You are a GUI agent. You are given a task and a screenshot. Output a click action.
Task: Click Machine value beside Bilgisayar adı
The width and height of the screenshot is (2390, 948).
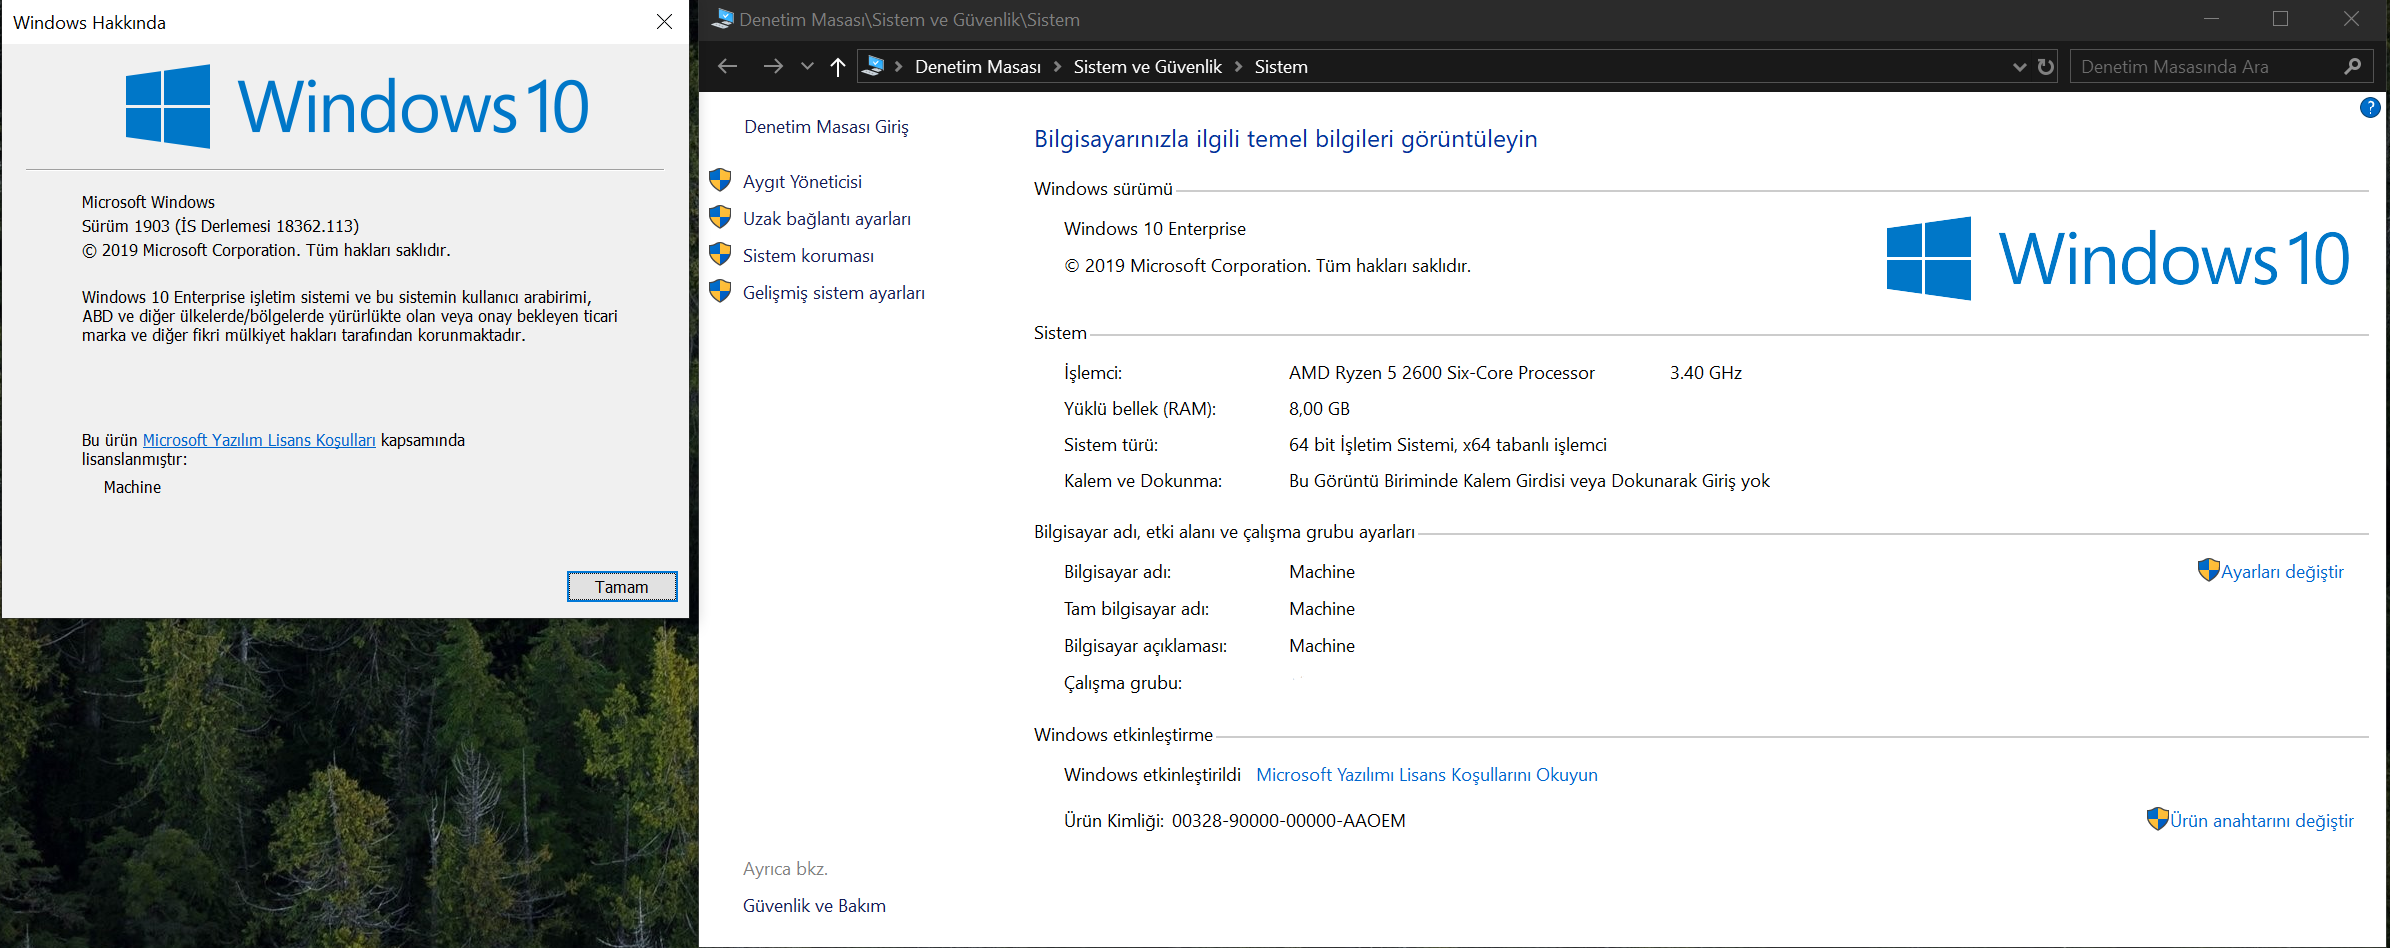point(1322,572)
